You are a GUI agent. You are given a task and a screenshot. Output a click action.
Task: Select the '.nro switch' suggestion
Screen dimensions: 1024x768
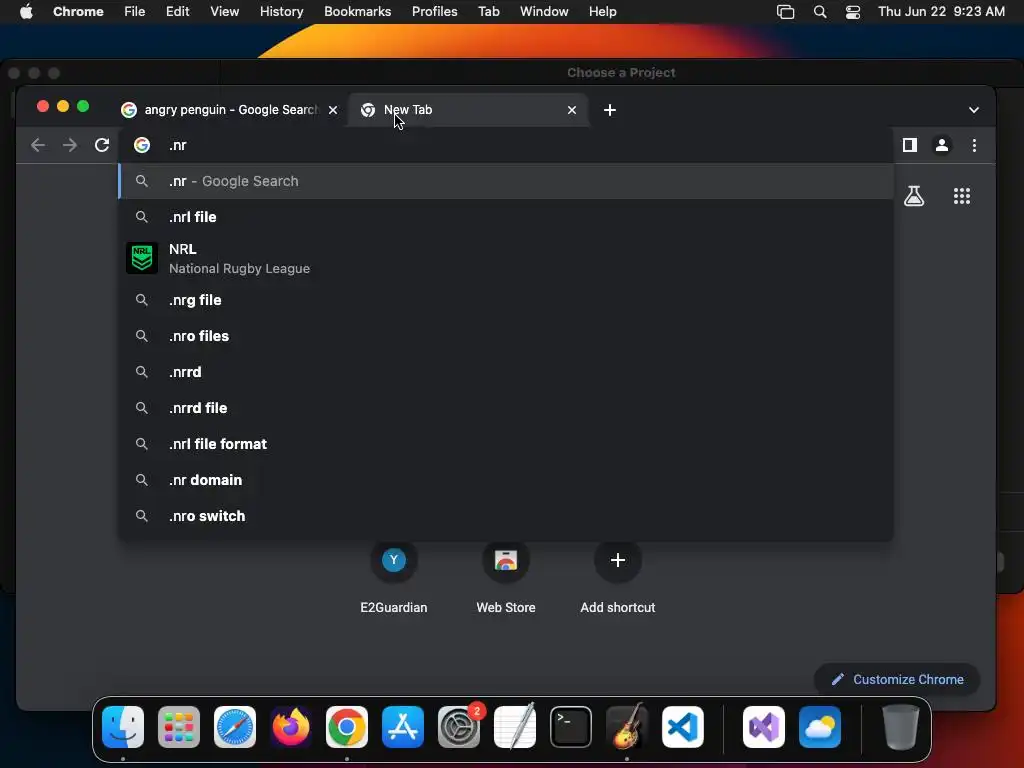505,515
